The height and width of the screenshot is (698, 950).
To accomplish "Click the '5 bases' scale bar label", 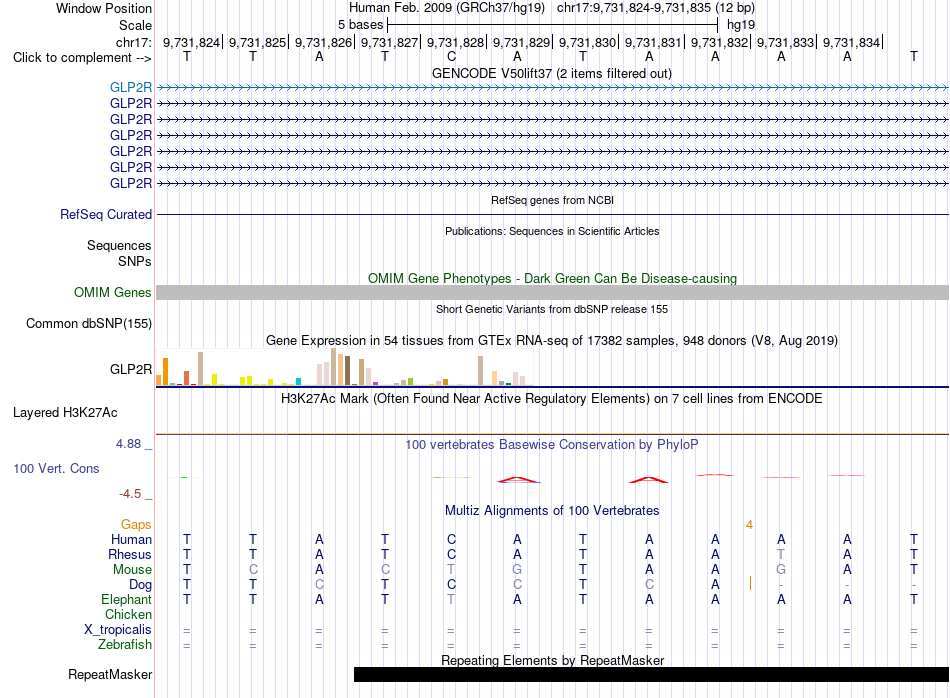I will 360,25.
